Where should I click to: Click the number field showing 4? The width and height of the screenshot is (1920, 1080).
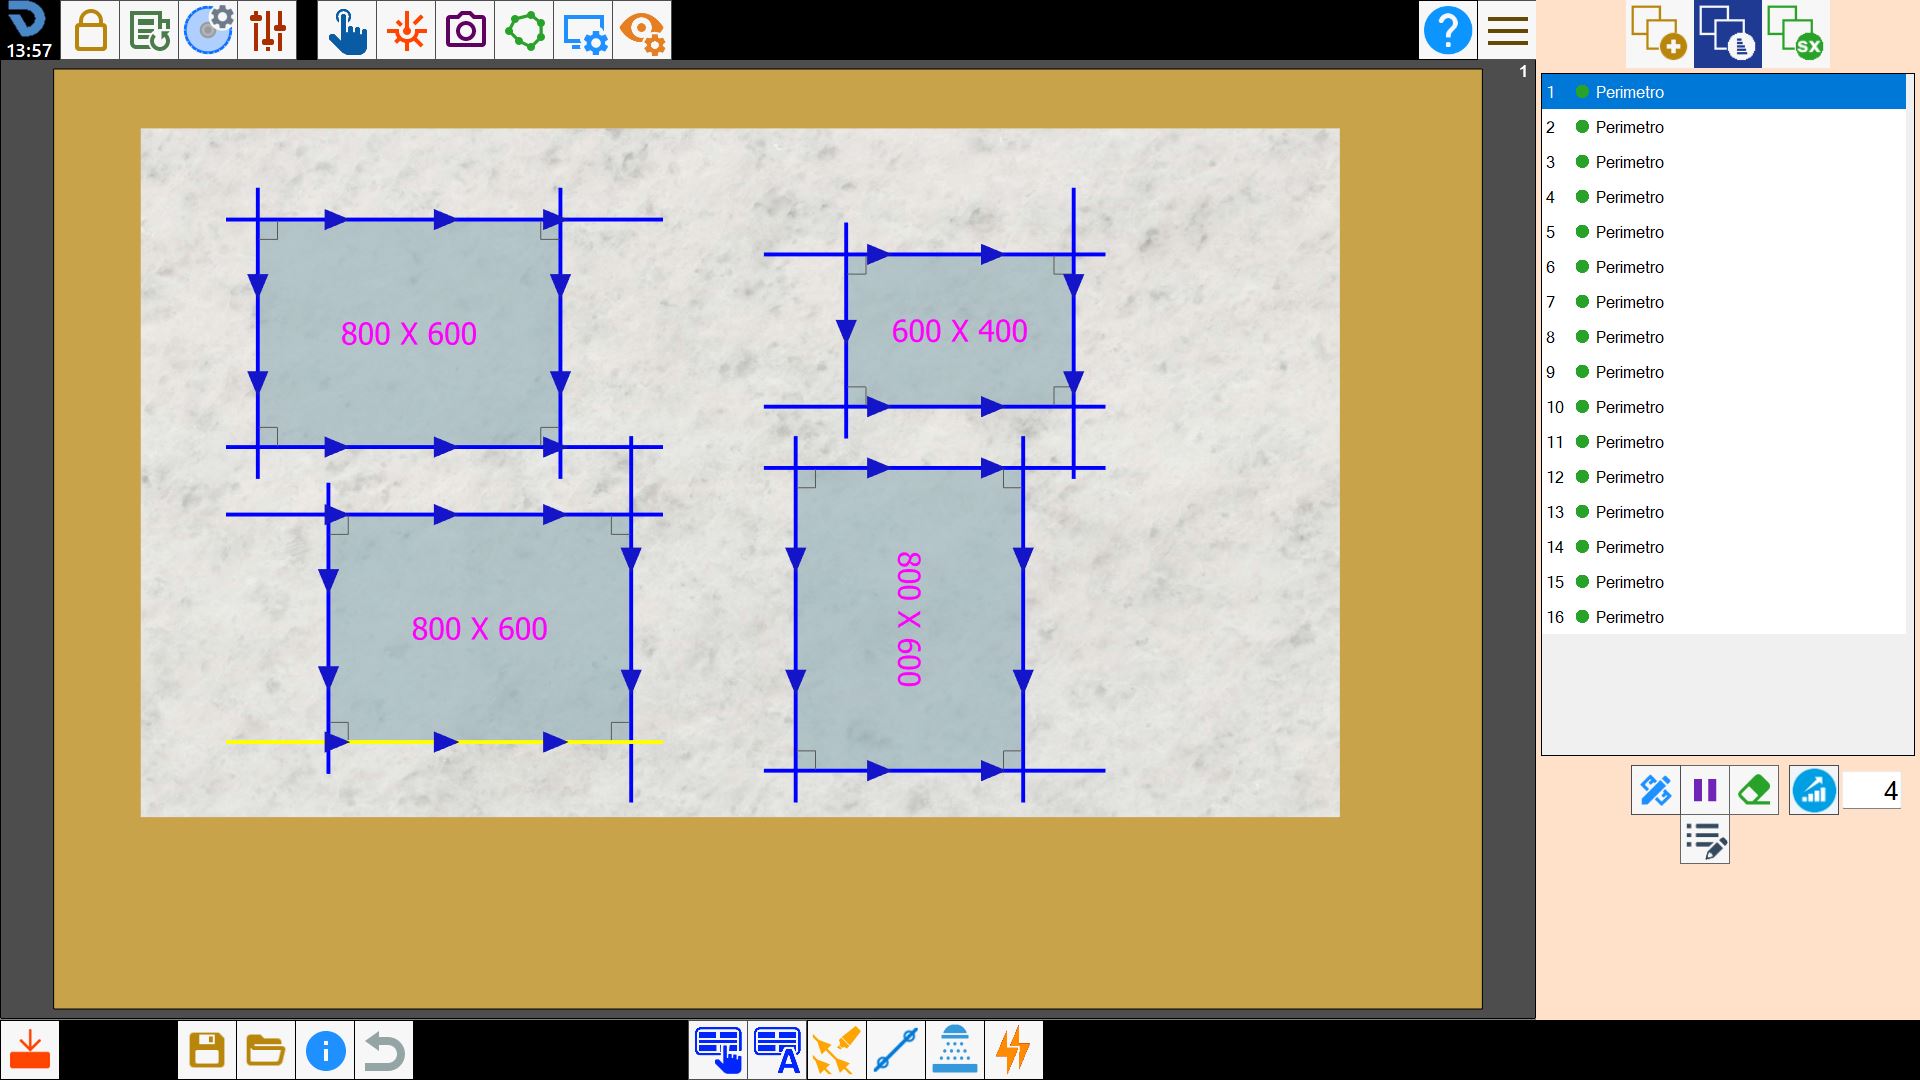tap(1871, 791)
